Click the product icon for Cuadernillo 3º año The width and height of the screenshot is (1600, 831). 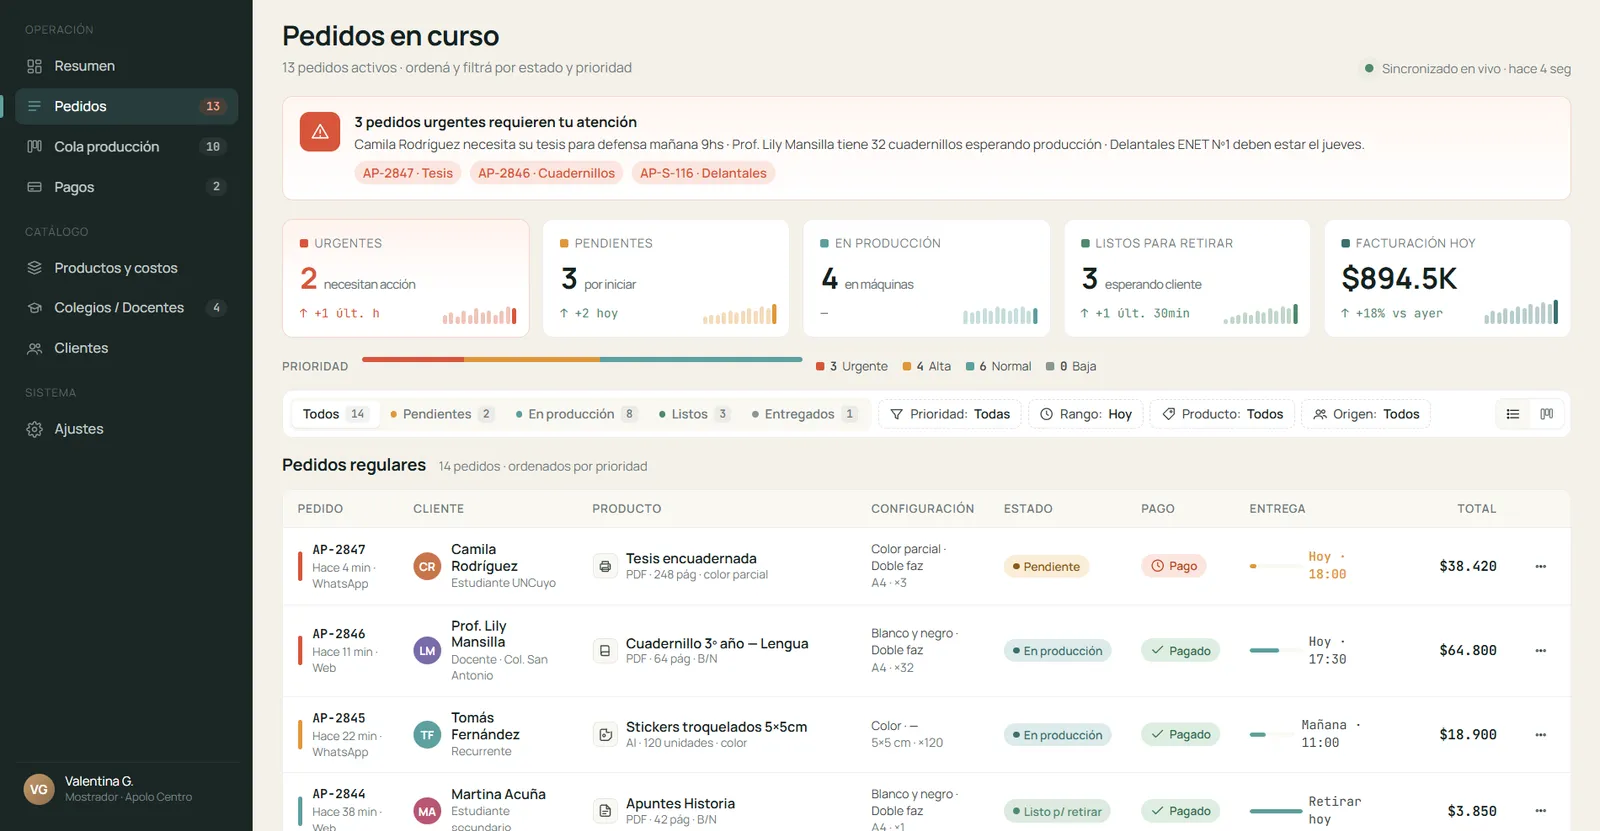click(x=605, y=650)
